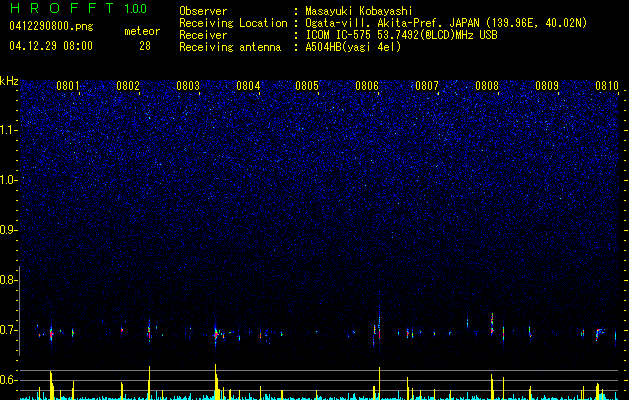This screenshot has height=400, width=629.
Task: Select the version number 1.0.0
Action: click(135, 8)
